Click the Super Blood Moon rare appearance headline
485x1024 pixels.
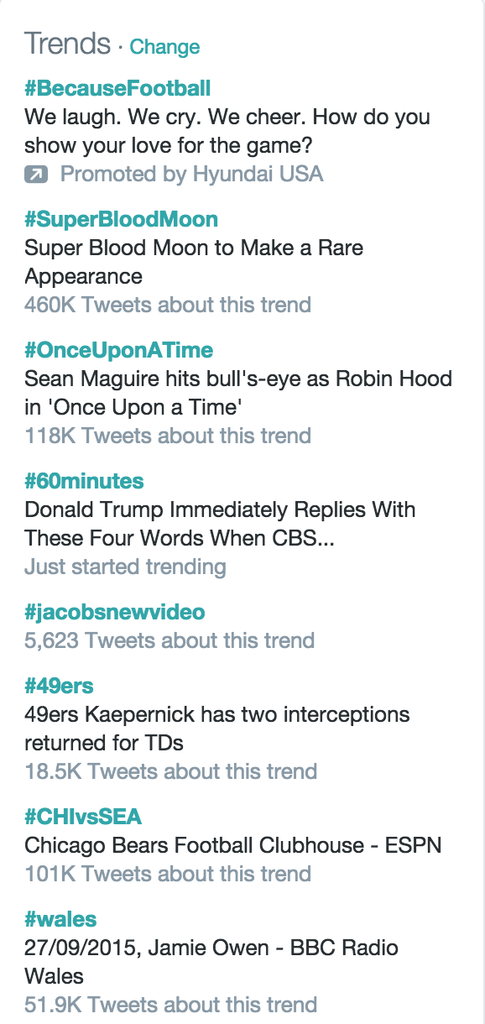point(194,262)
